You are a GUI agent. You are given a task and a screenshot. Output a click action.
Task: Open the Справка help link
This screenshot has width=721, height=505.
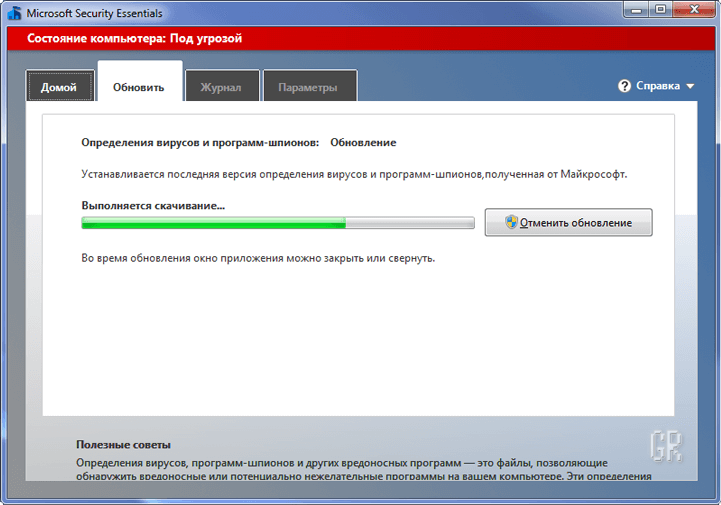658,86
